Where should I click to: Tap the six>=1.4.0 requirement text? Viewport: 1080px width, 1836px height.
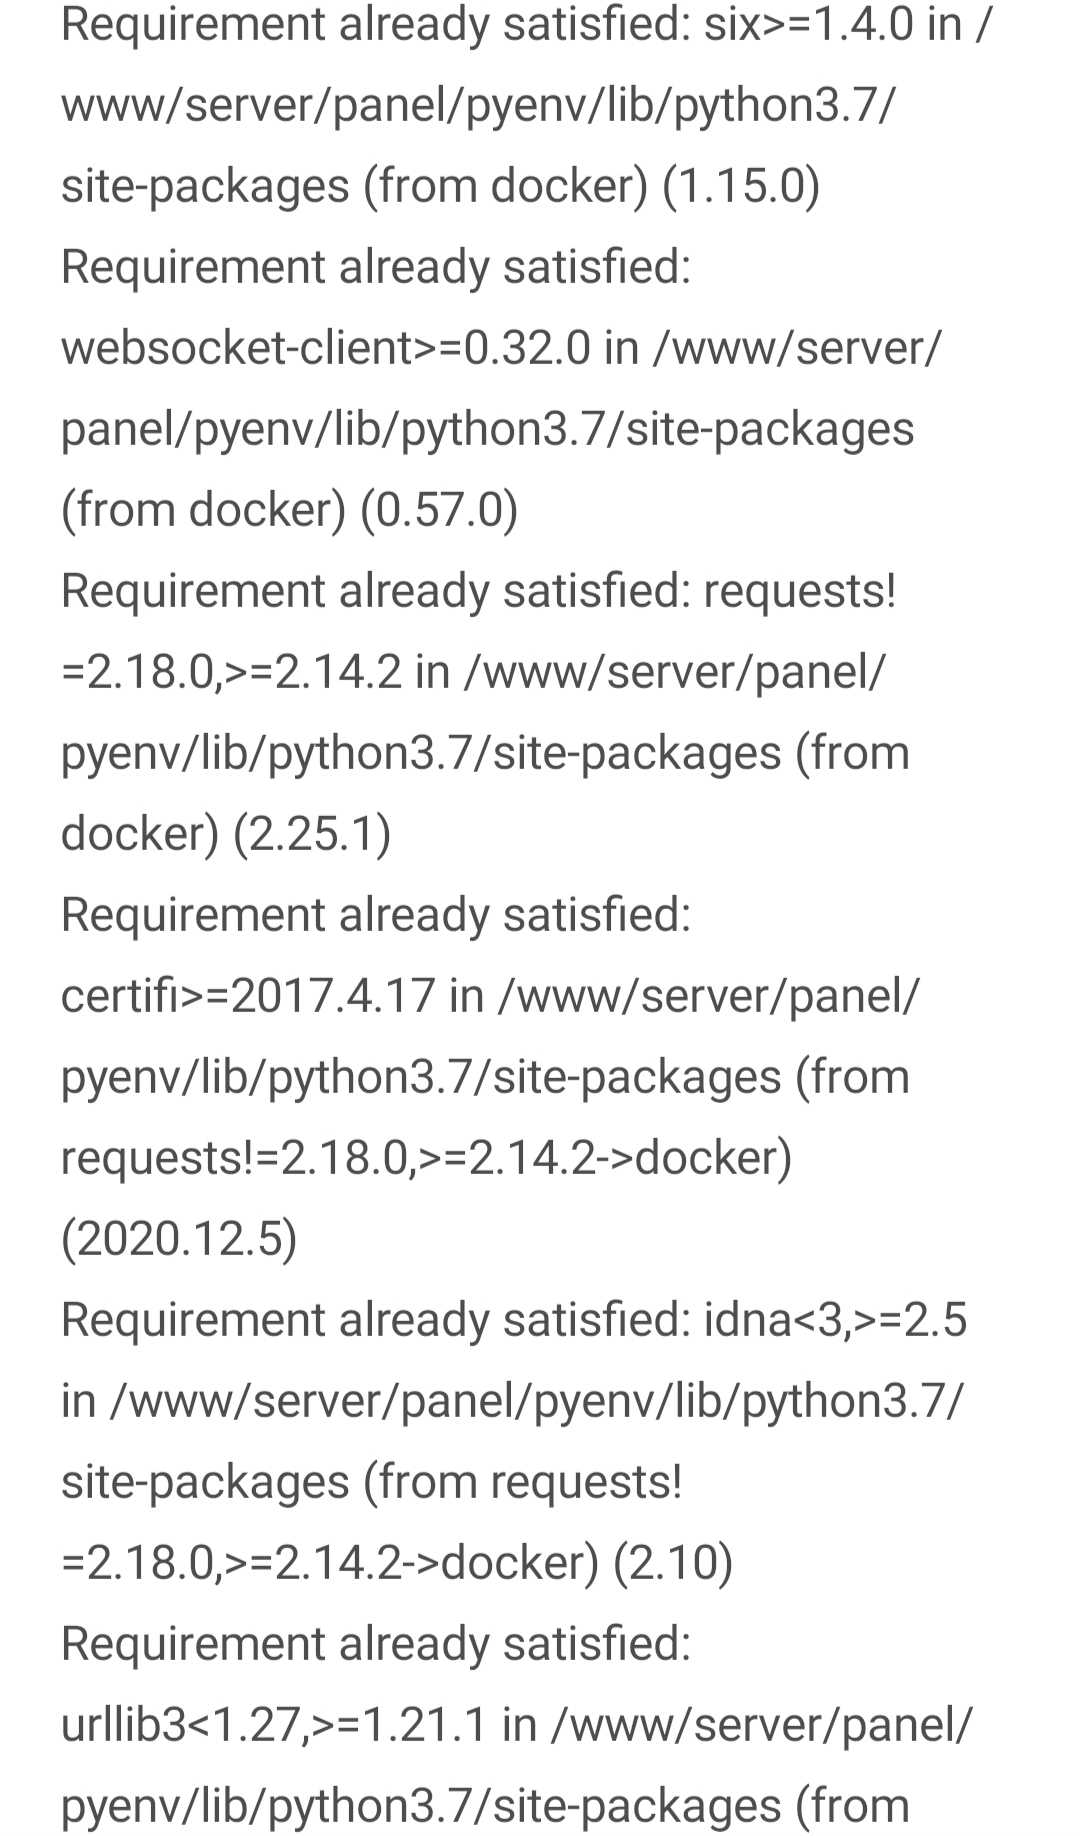[808, 24]
